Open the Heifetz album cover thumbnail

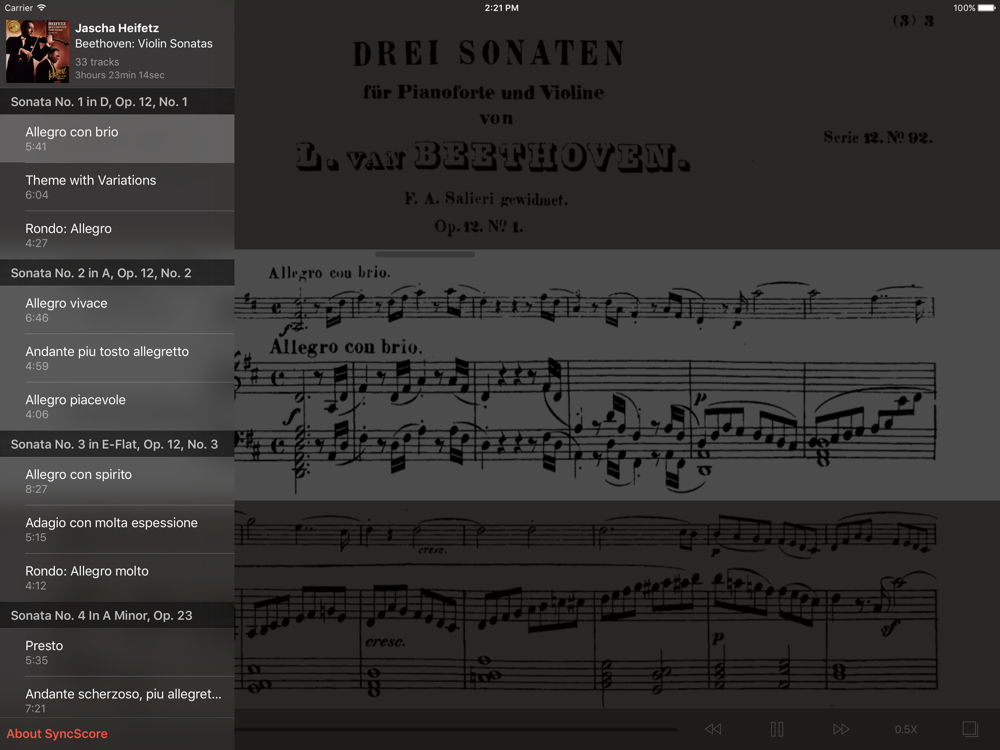(38, 51)
